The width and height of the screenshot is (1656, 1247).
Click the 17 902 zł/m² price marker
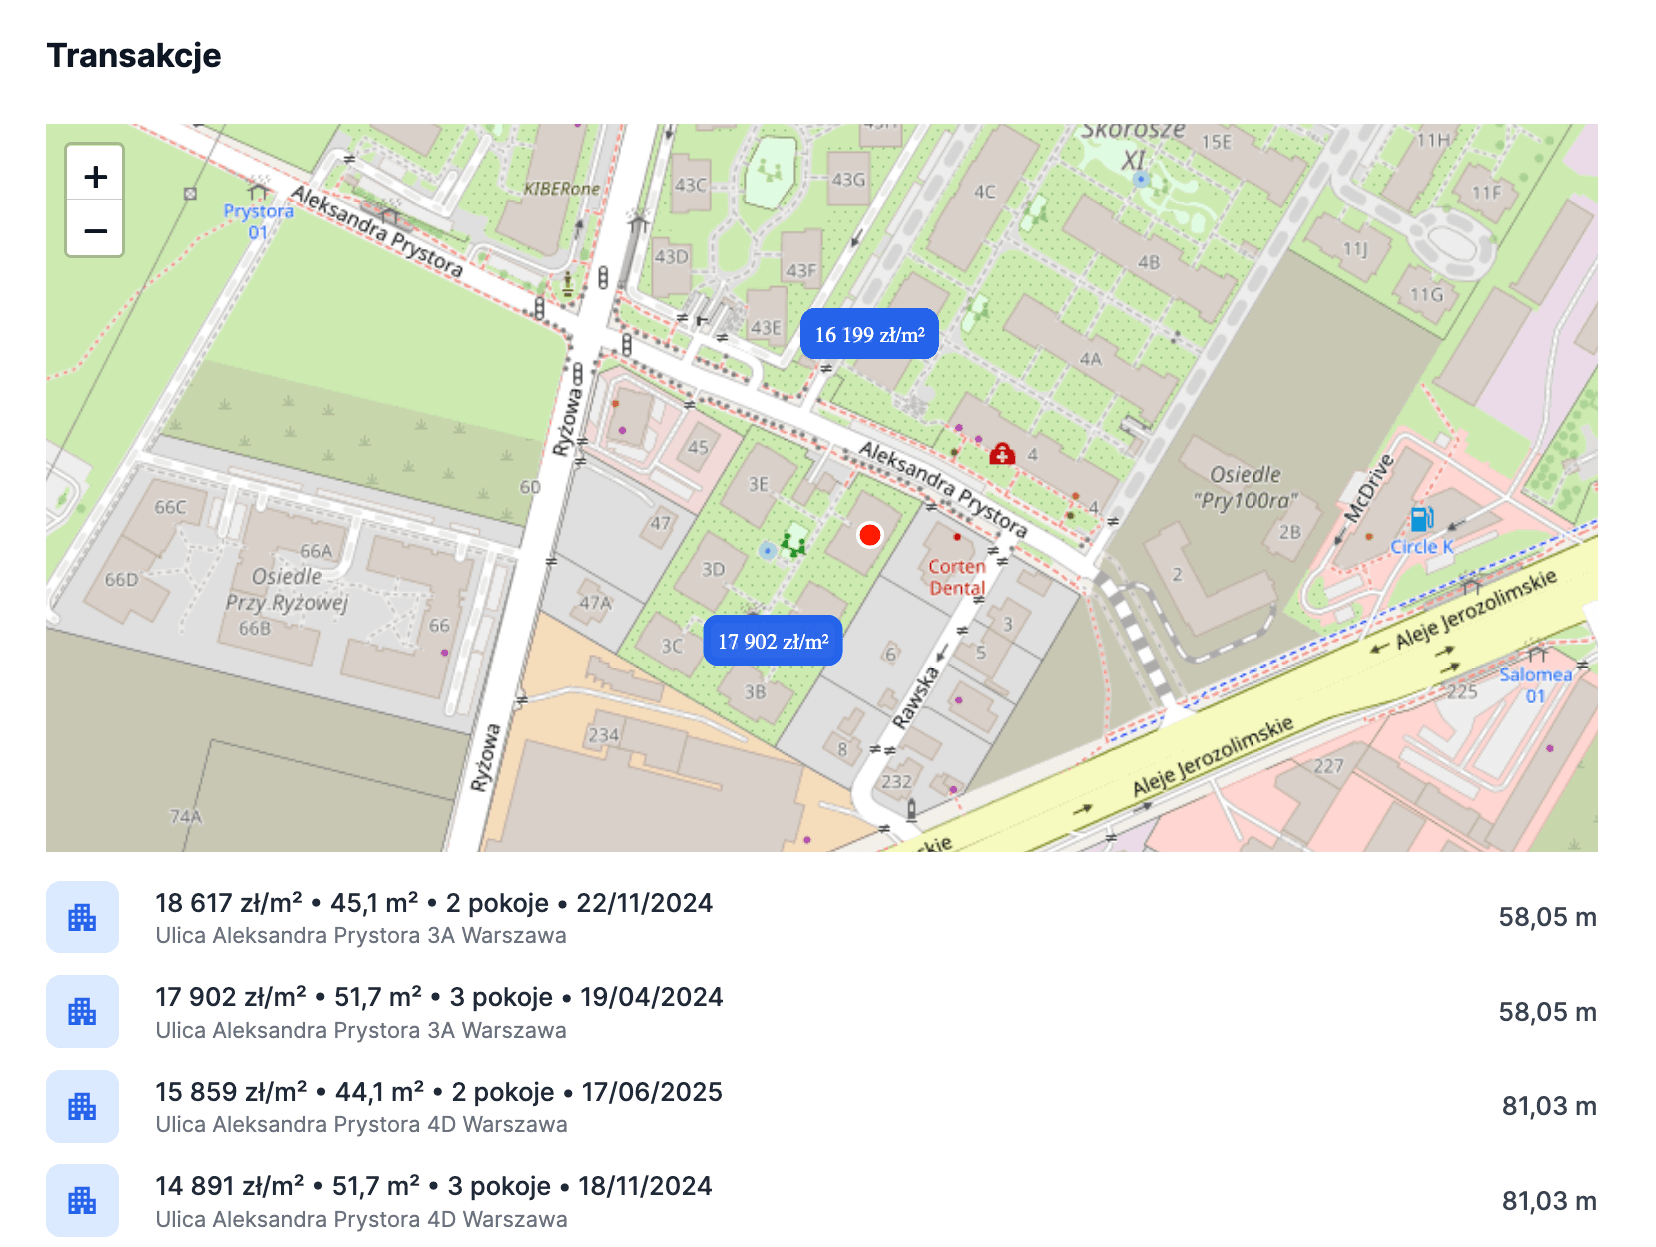coord(772,641)
